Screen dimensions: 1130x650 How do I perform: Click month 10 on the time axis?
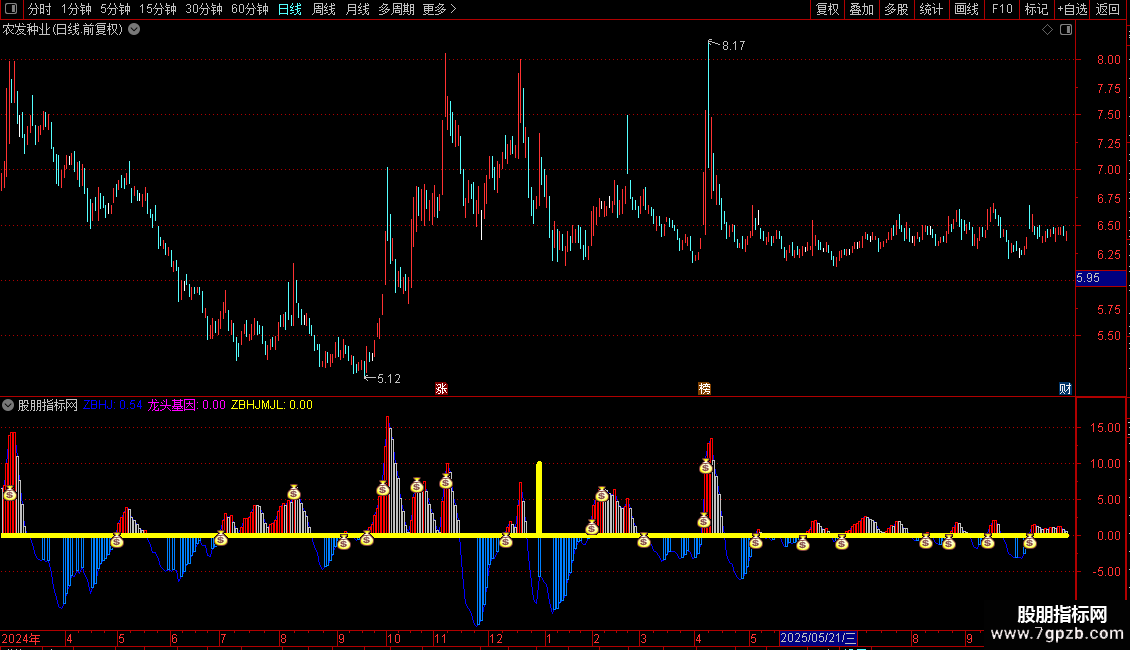[x=393, y=638]
